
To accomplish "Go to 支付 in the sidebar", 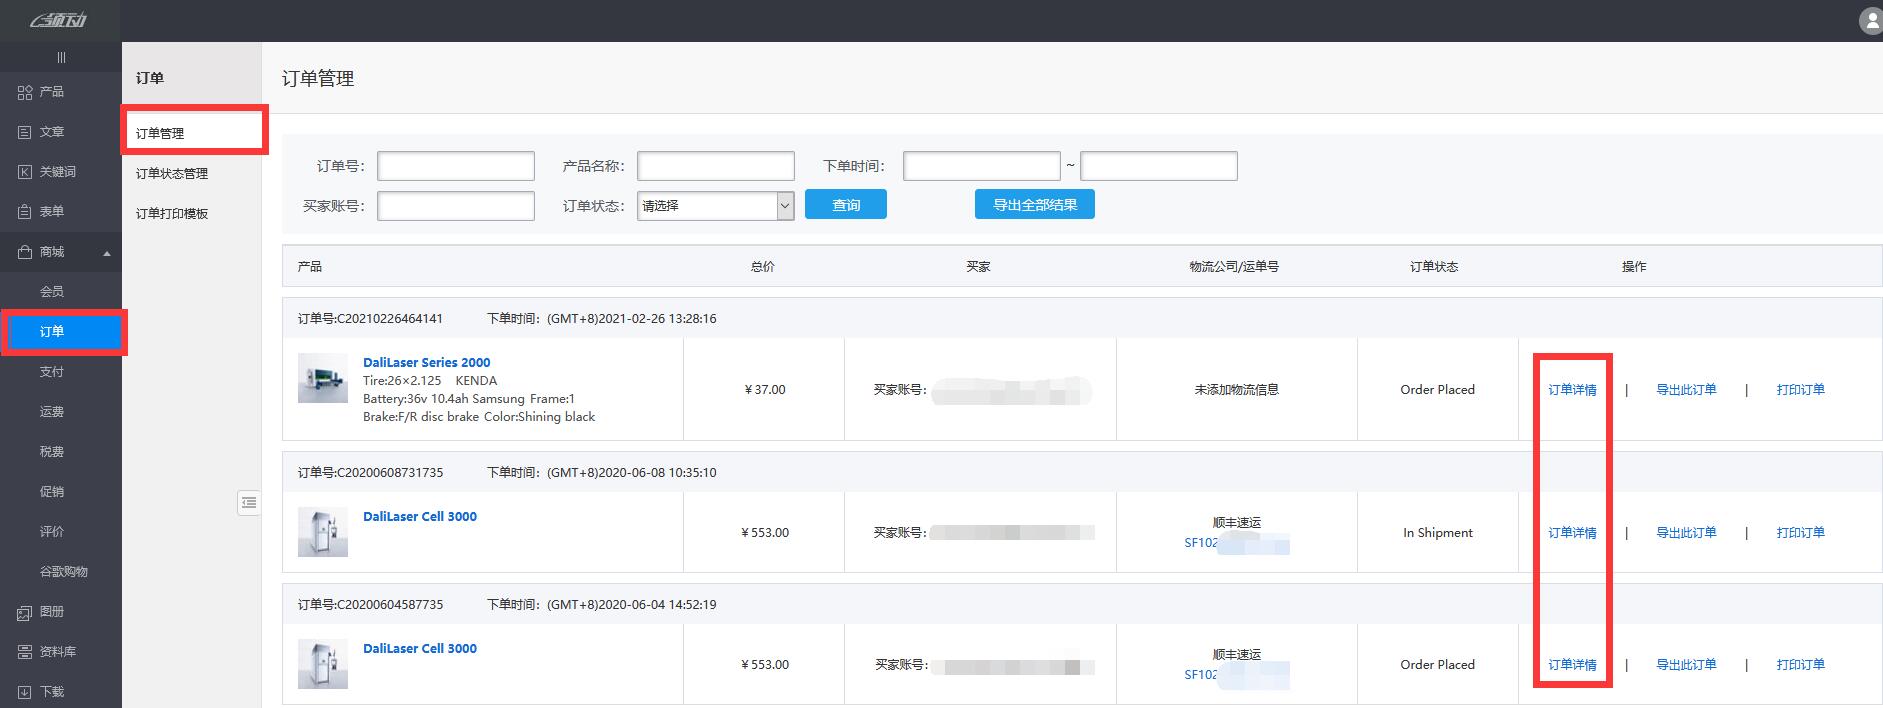I will click(52, 372).
